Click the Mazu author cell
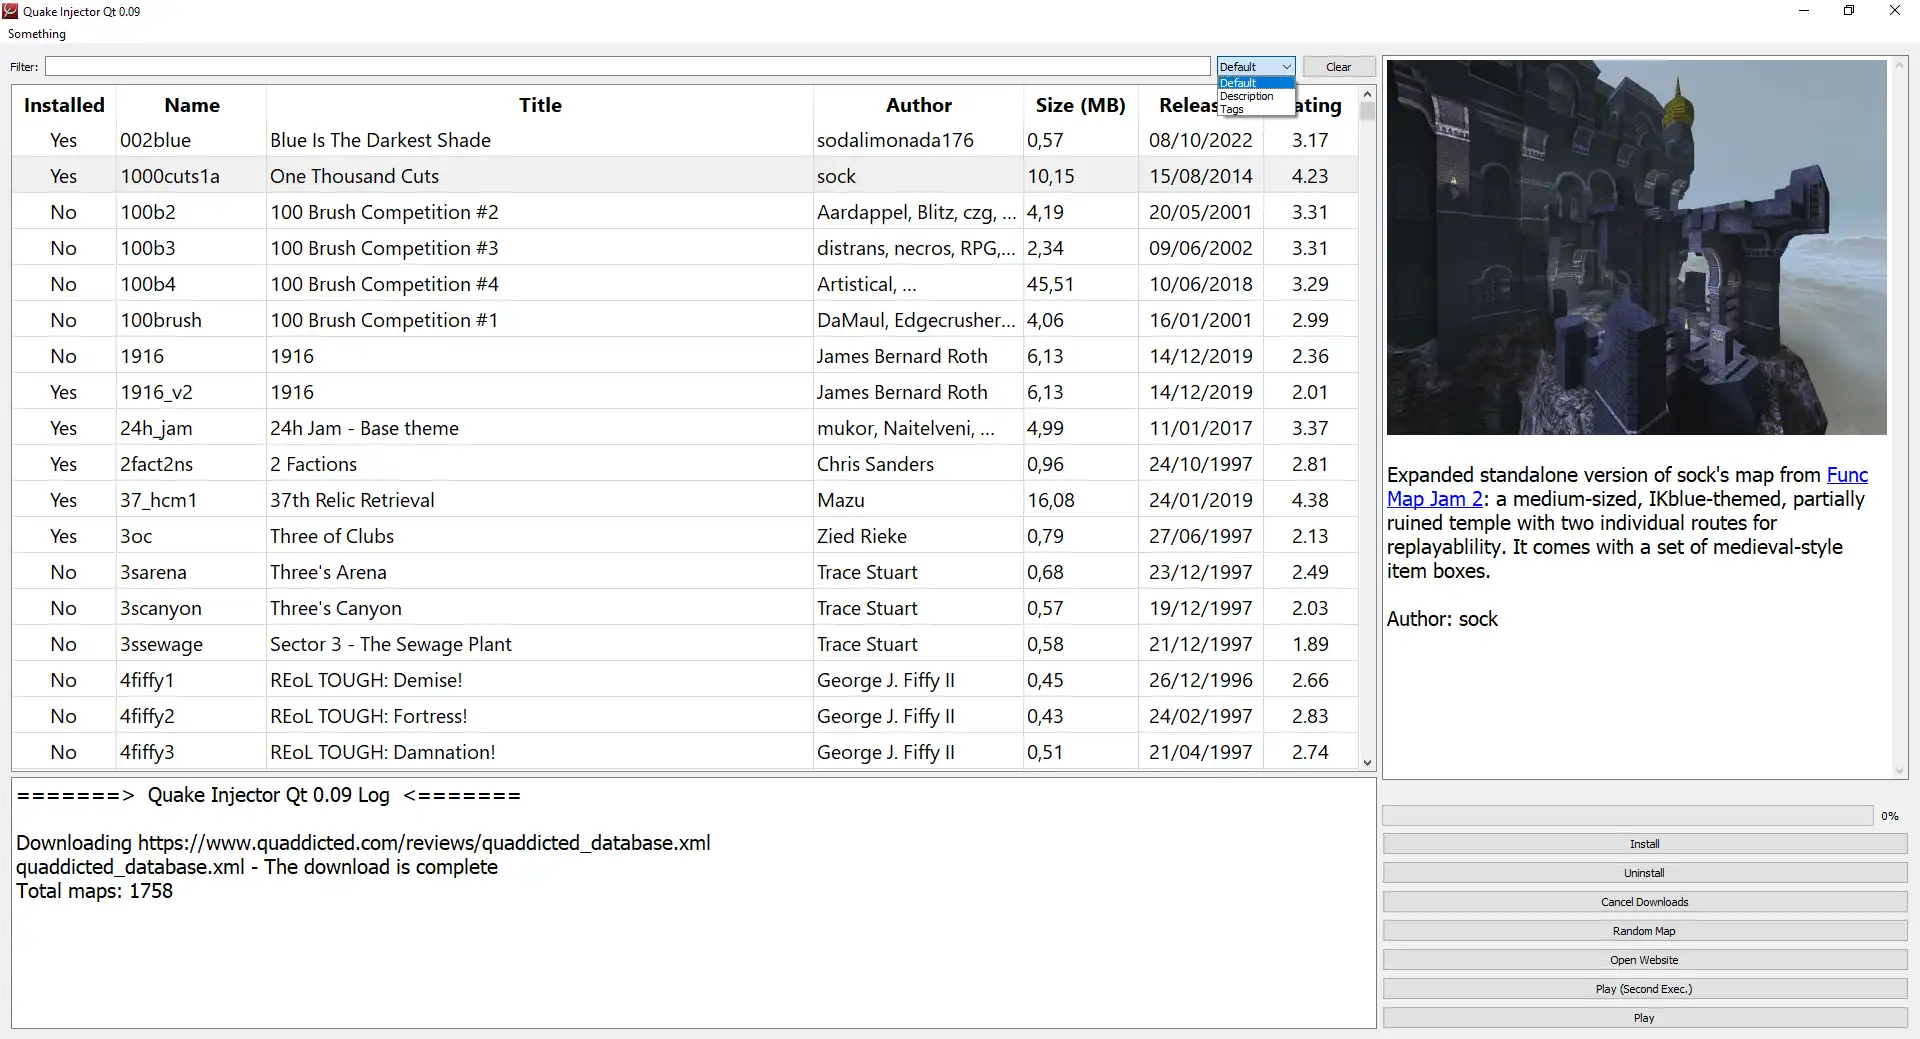Screen dimensions: 1920x1039 [918, 500]
